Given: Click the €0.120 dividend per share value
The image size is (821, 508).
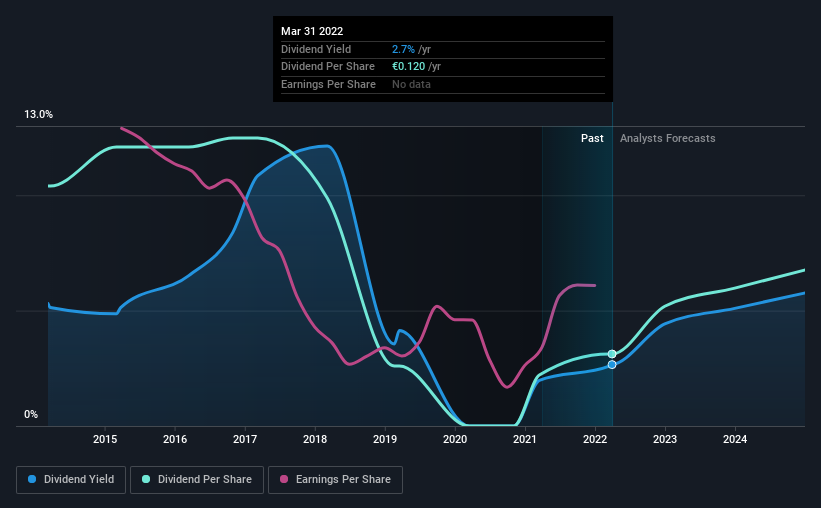Looking at the screenshot, I should coord(408,67).
